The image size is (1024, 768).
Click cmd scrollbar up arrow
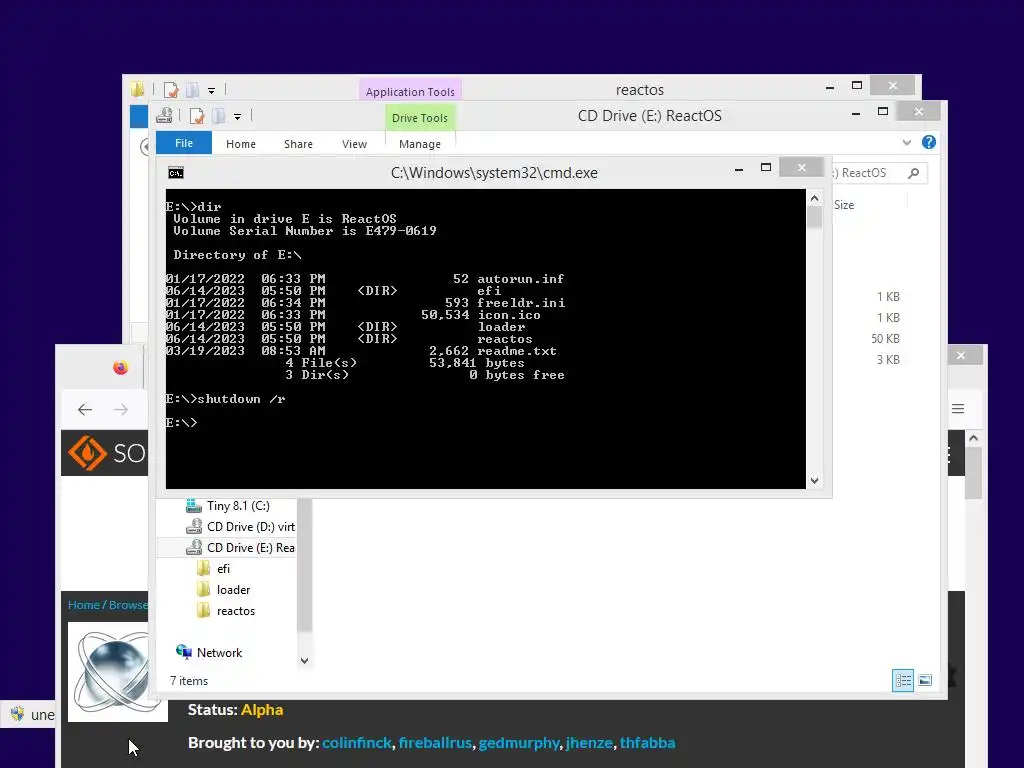click(814, 198)
